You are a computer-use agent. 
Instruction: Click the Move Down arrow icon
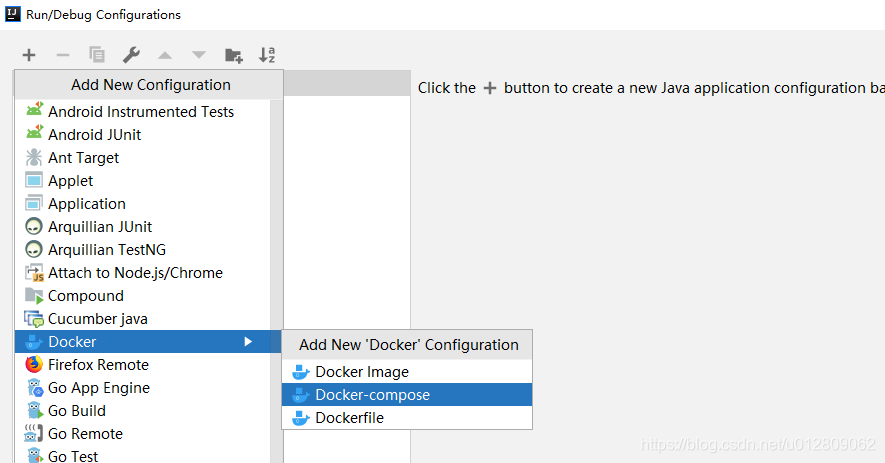[199, 55]
